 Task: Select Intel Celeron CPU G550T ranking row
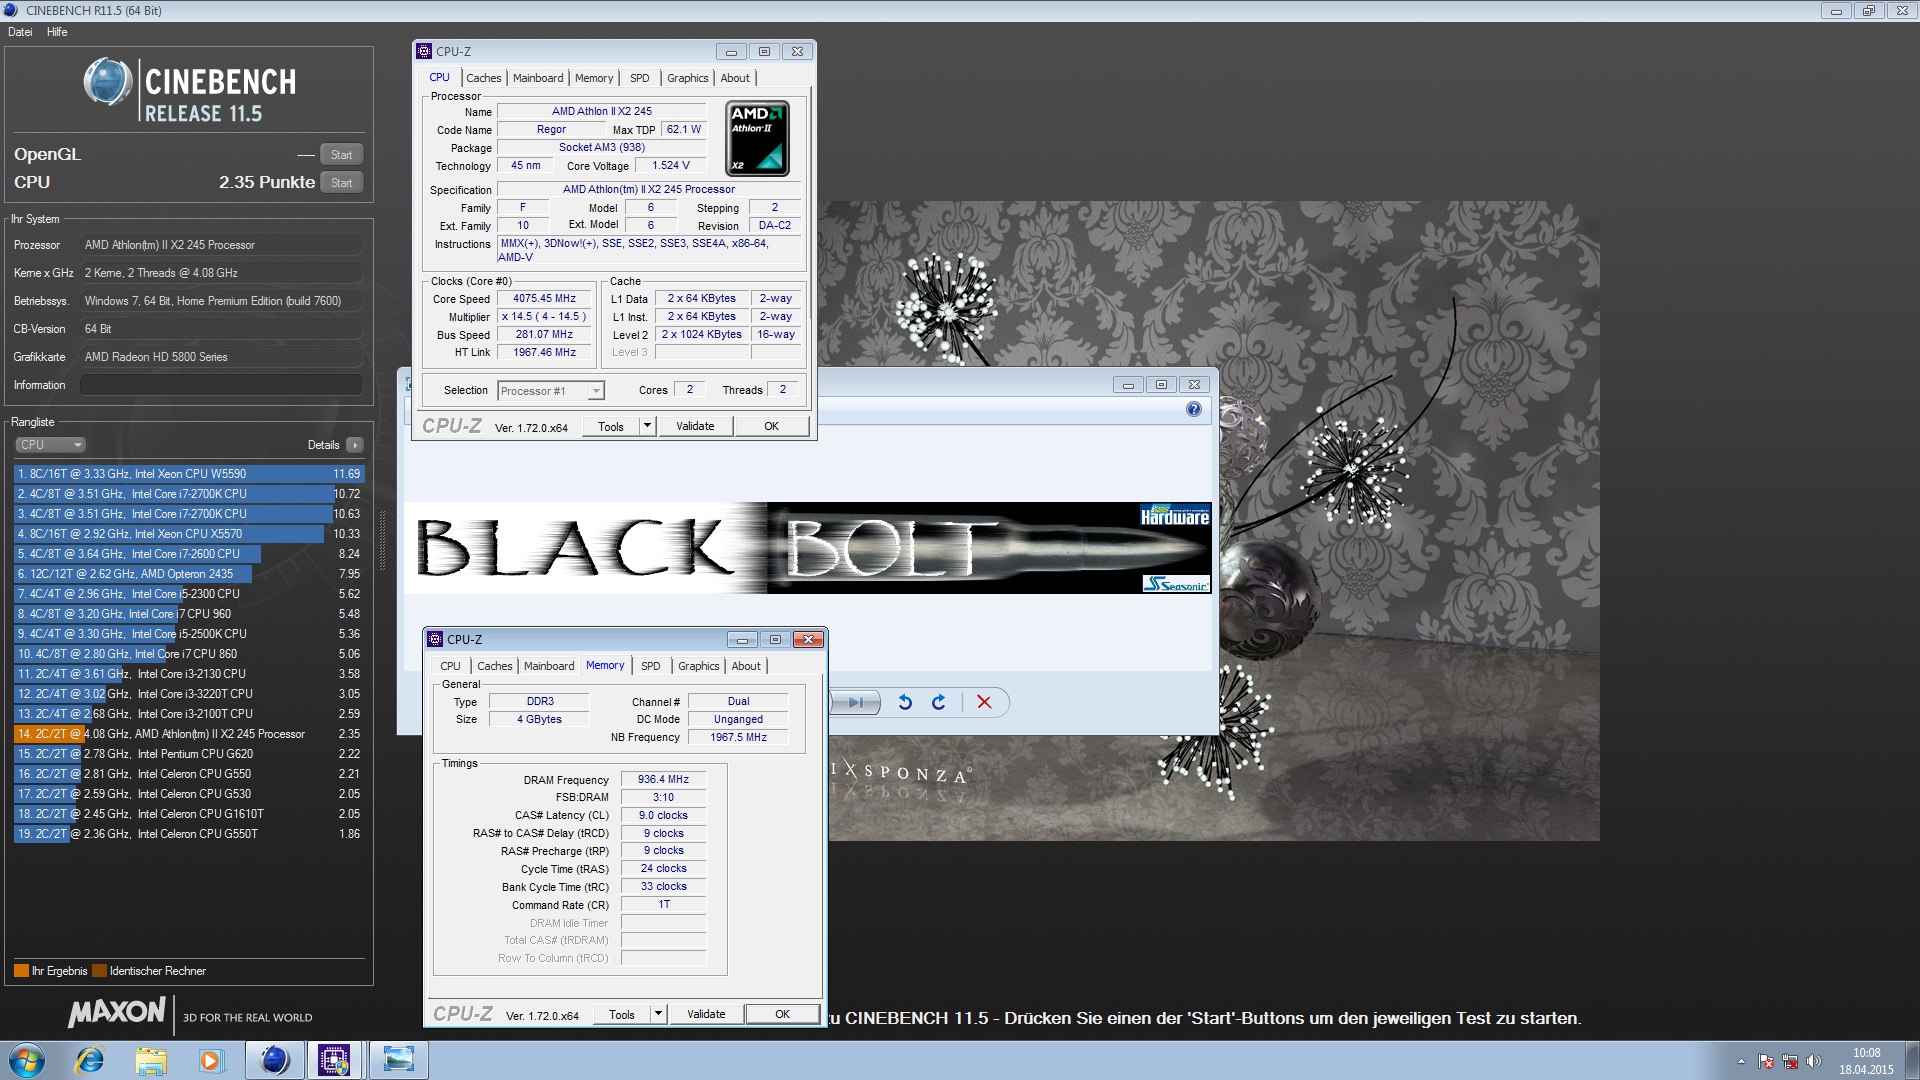coord(189,834)
